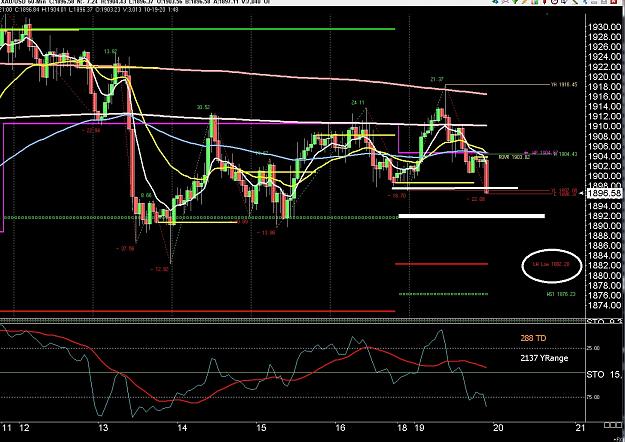Click the RS1 1876.23 level label
Image resolution: width=625 pixels, height=442 pixels.
561,294
